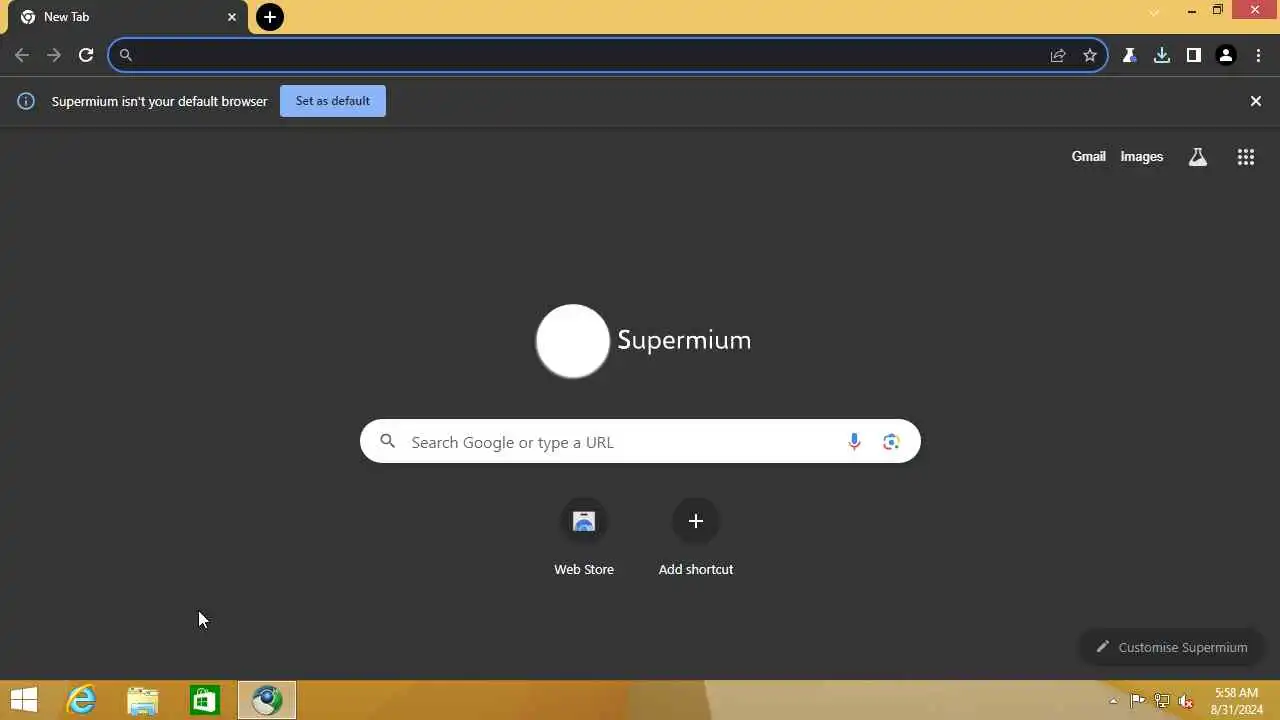
Task: Reload the current page
Action: tap(86, 55)
